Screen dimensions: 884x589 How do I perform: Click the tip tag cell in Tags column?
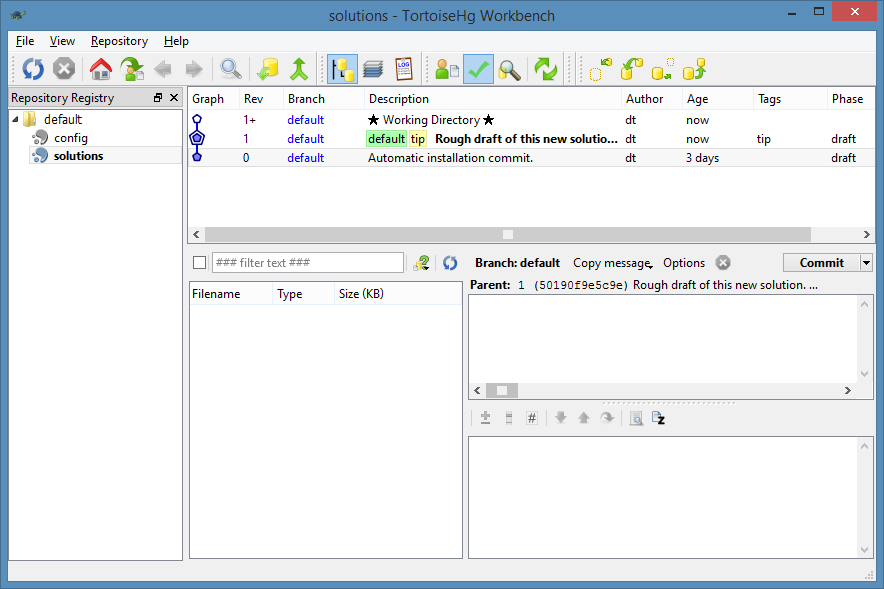coord(763,139)
